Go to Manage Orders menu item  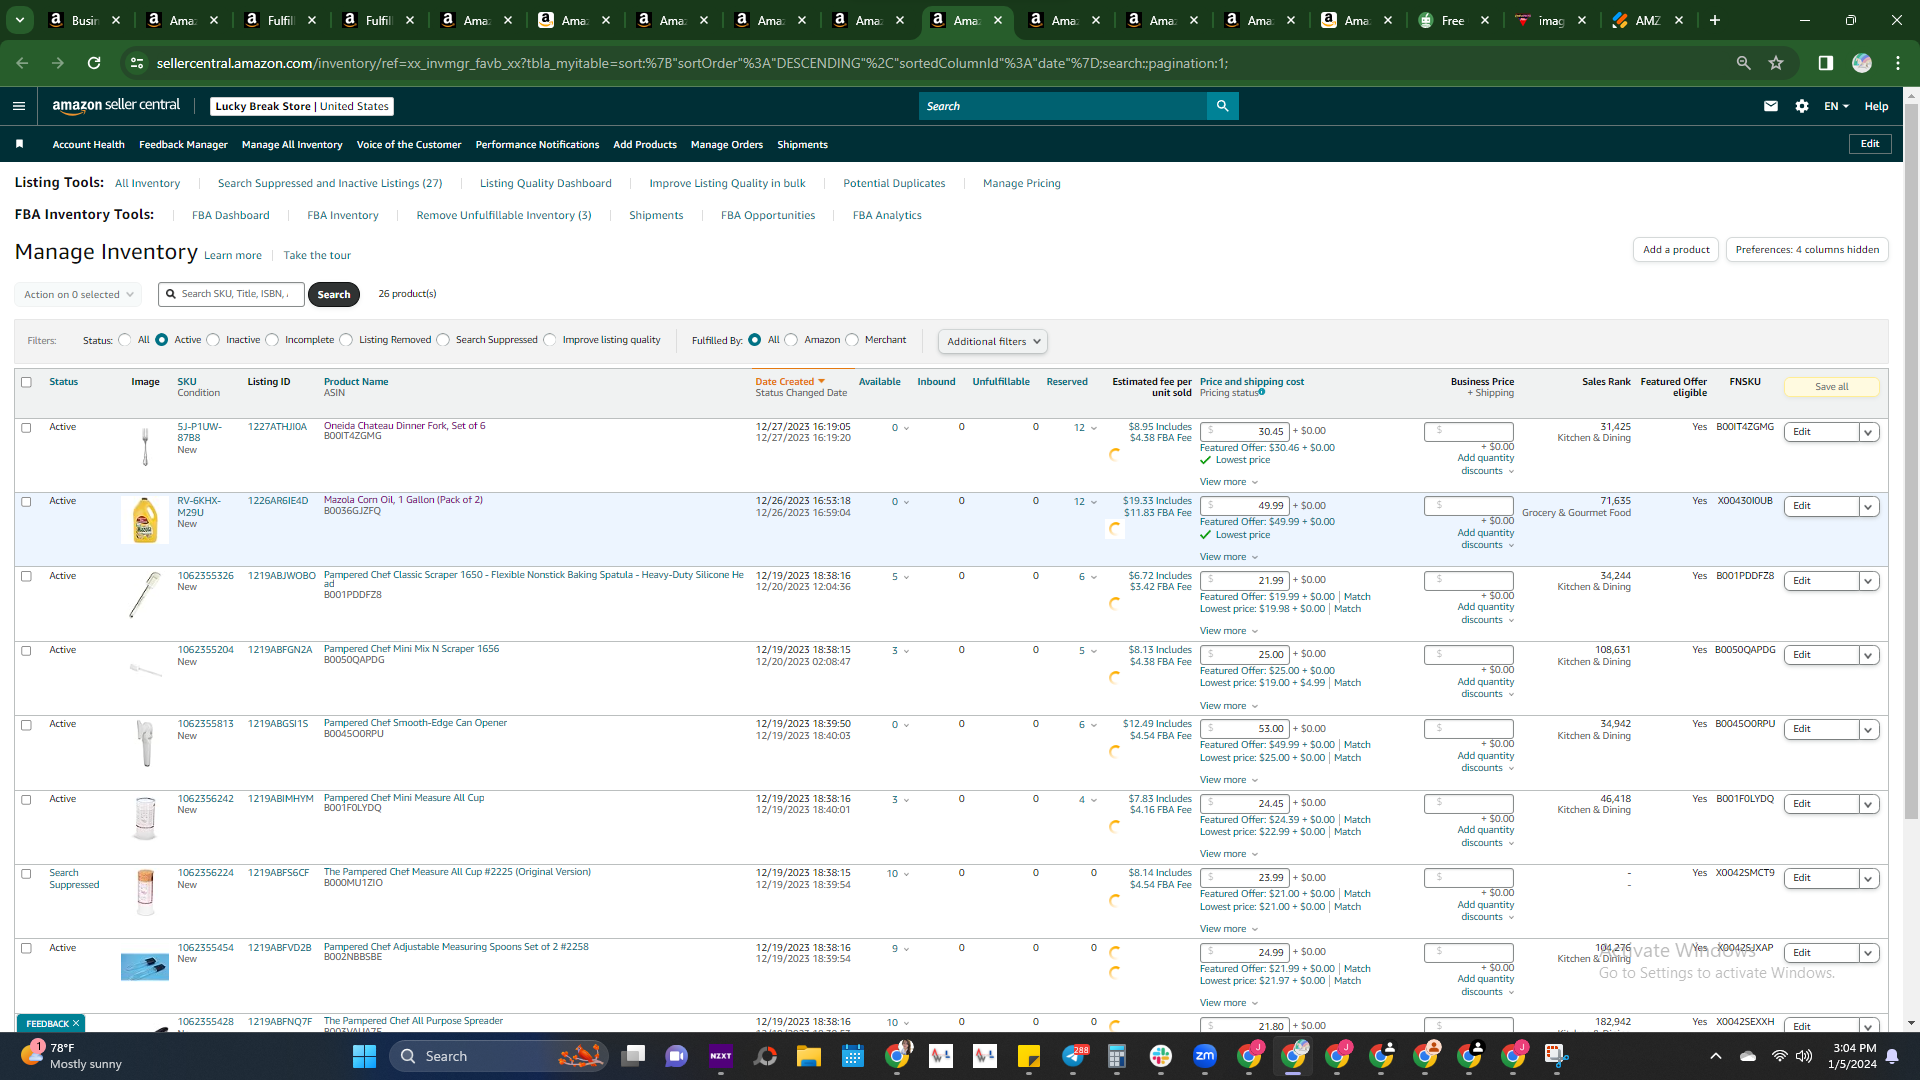pyautogui.click(x=727, y=145)
